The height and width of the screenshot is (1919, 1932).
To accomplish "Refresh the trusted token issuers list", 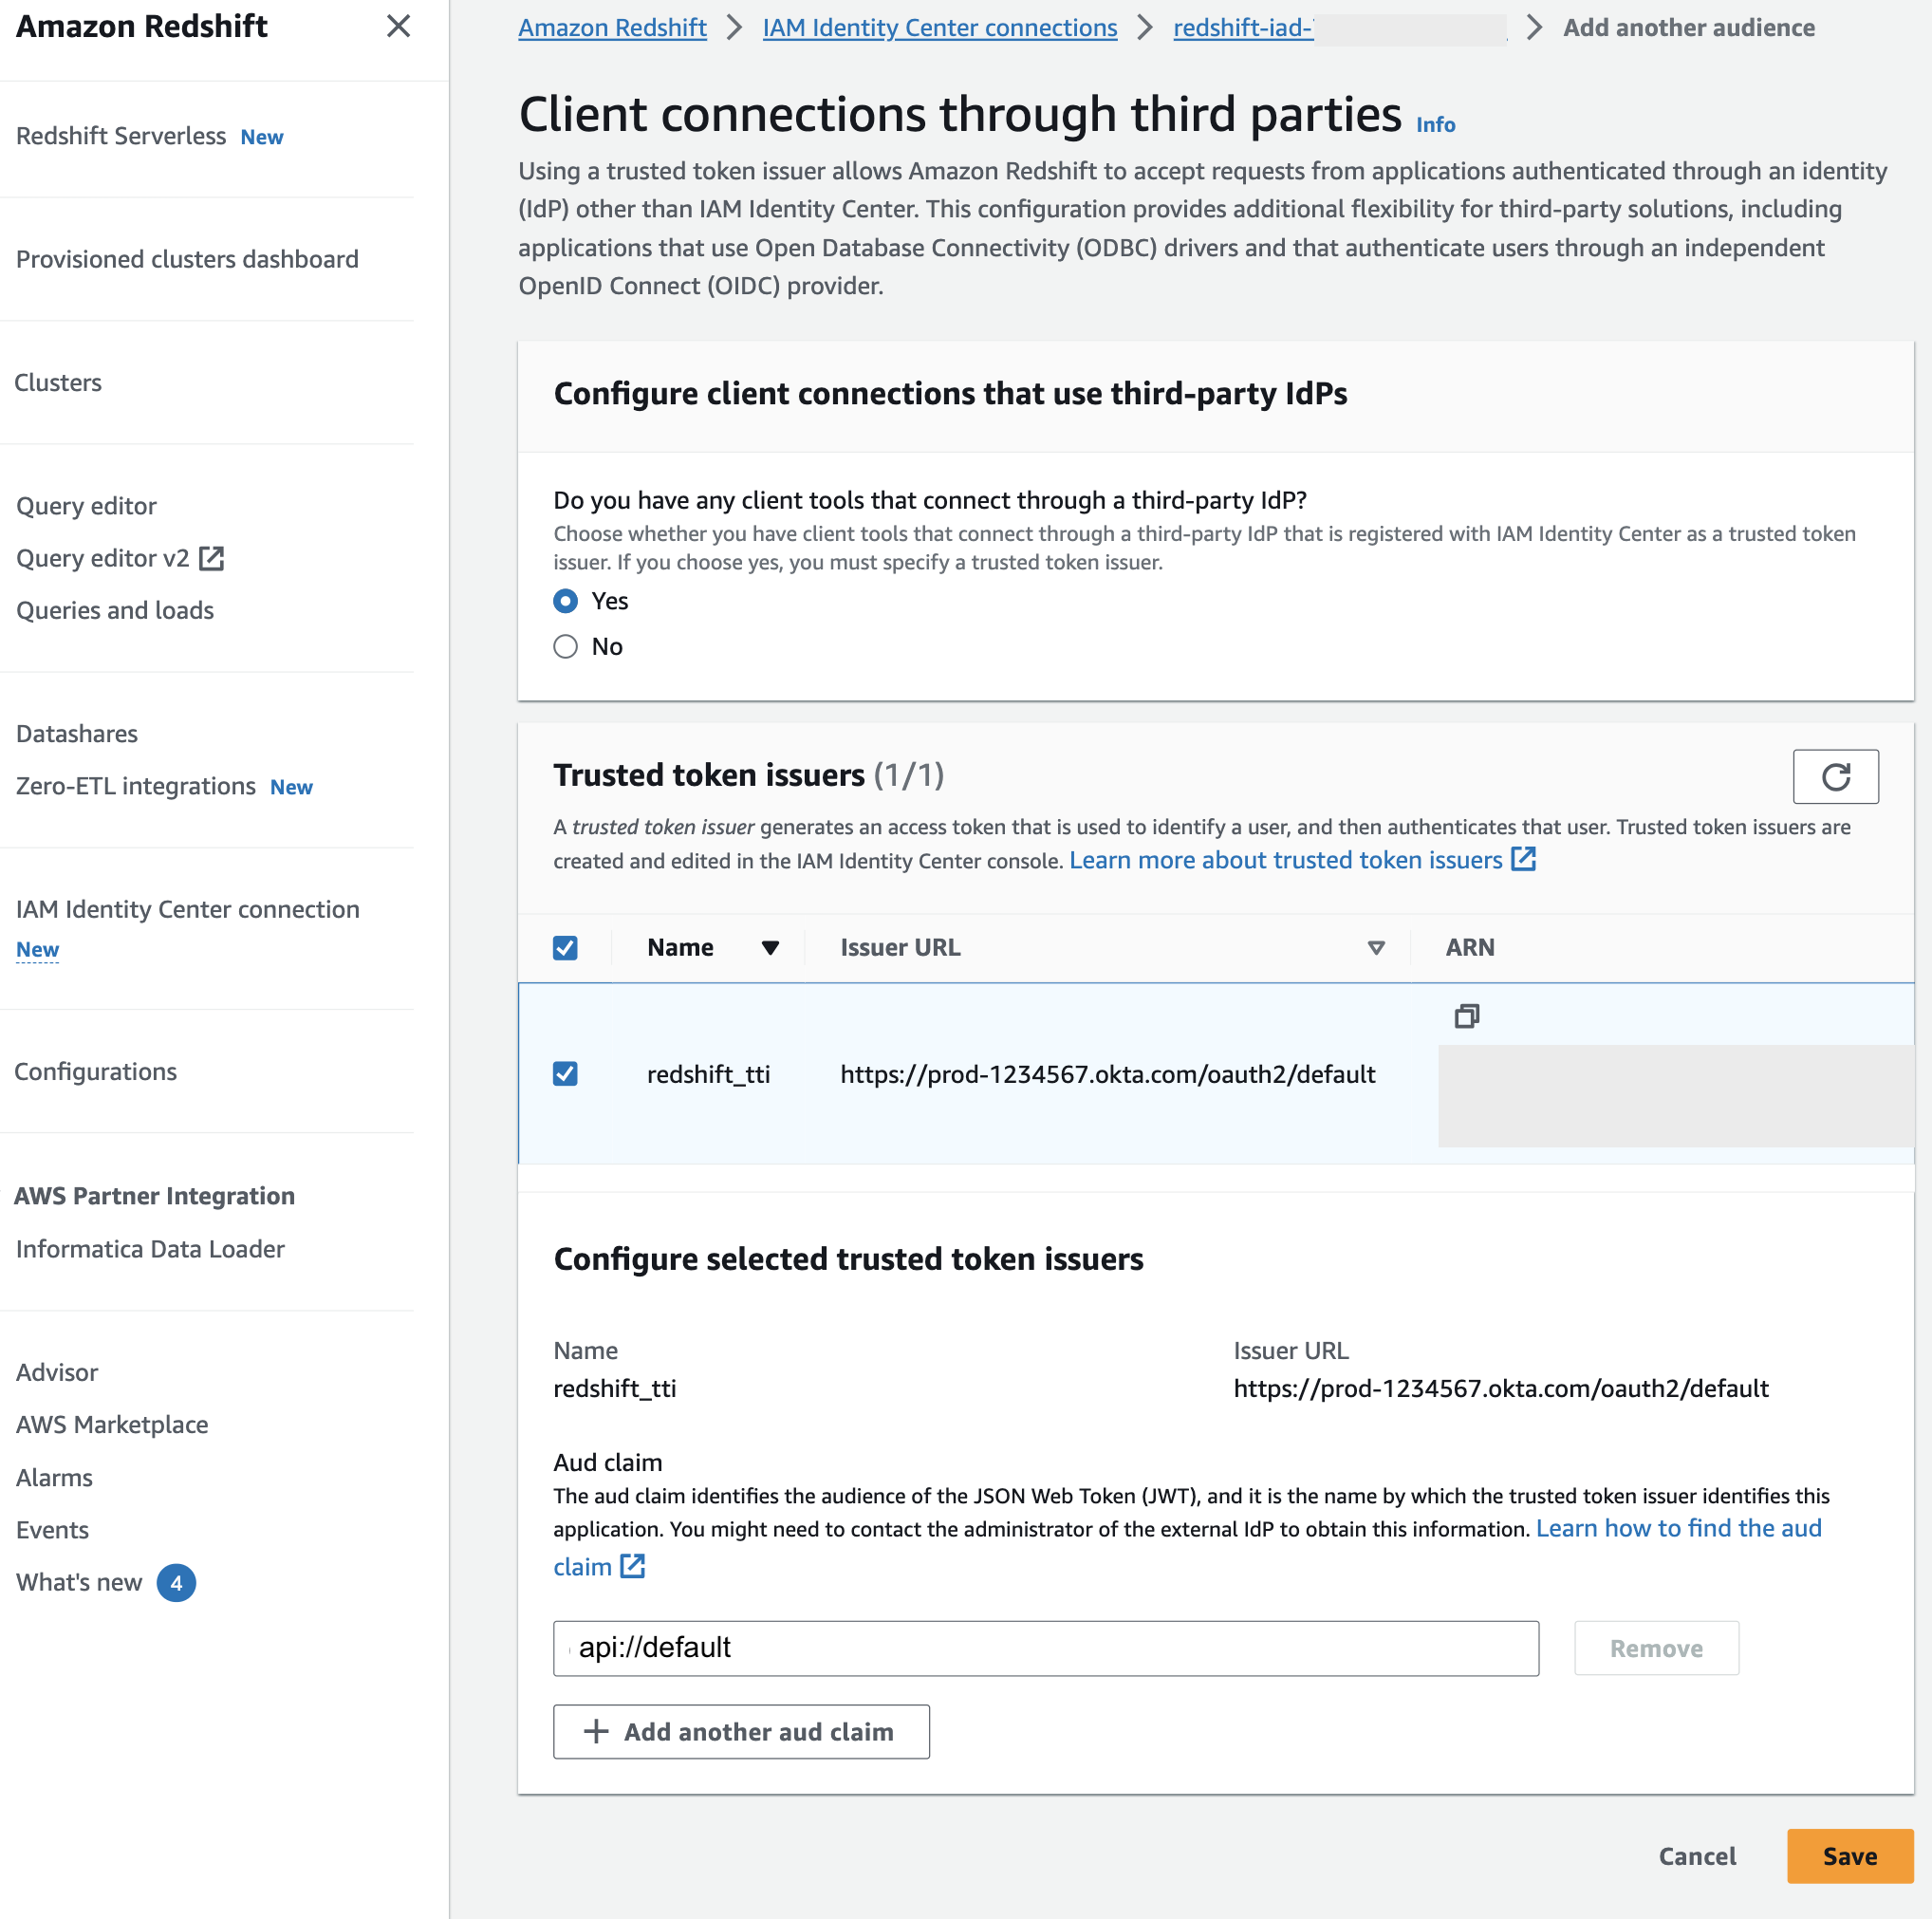I will (x=1834, y=776).
